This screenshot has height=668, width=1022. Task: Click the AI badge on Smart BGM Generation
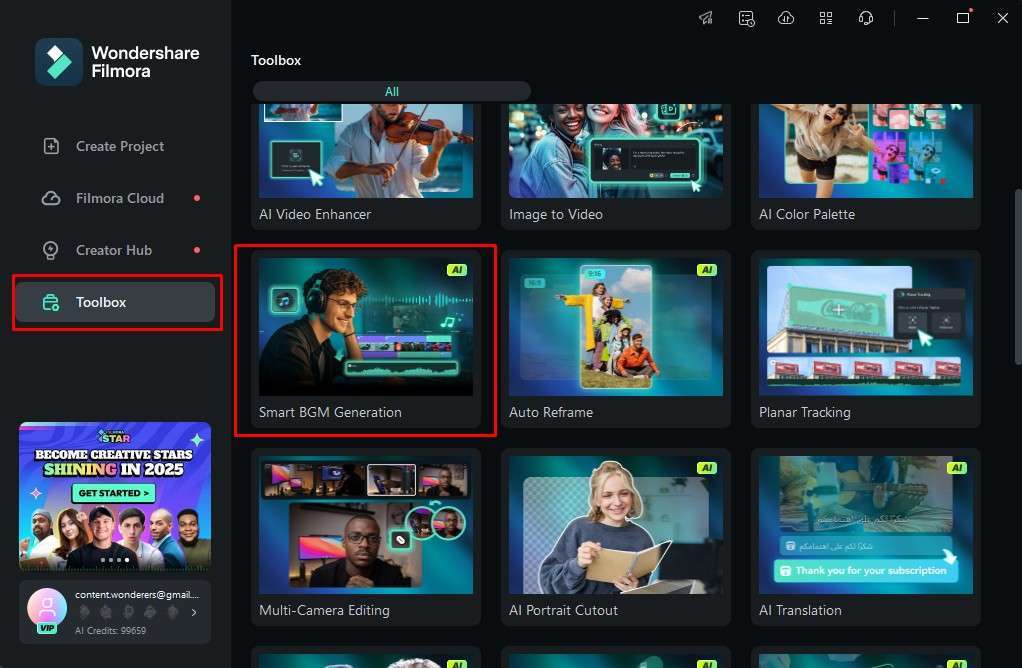click(x=457, y=270)
